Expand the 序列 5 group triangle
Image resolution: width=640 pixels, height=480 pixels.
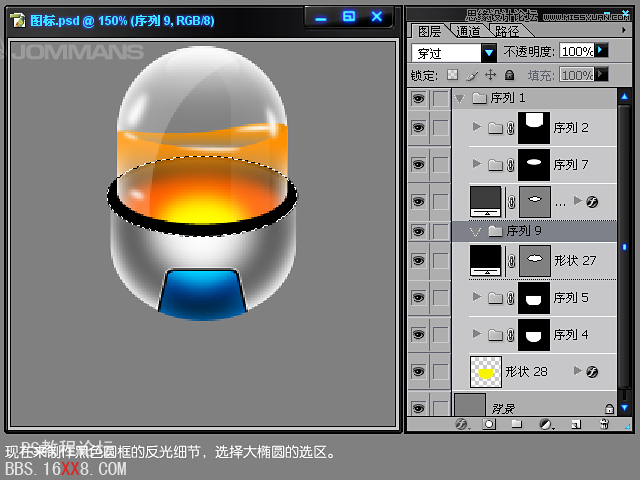pyautogui.click(x=476, y=297)
